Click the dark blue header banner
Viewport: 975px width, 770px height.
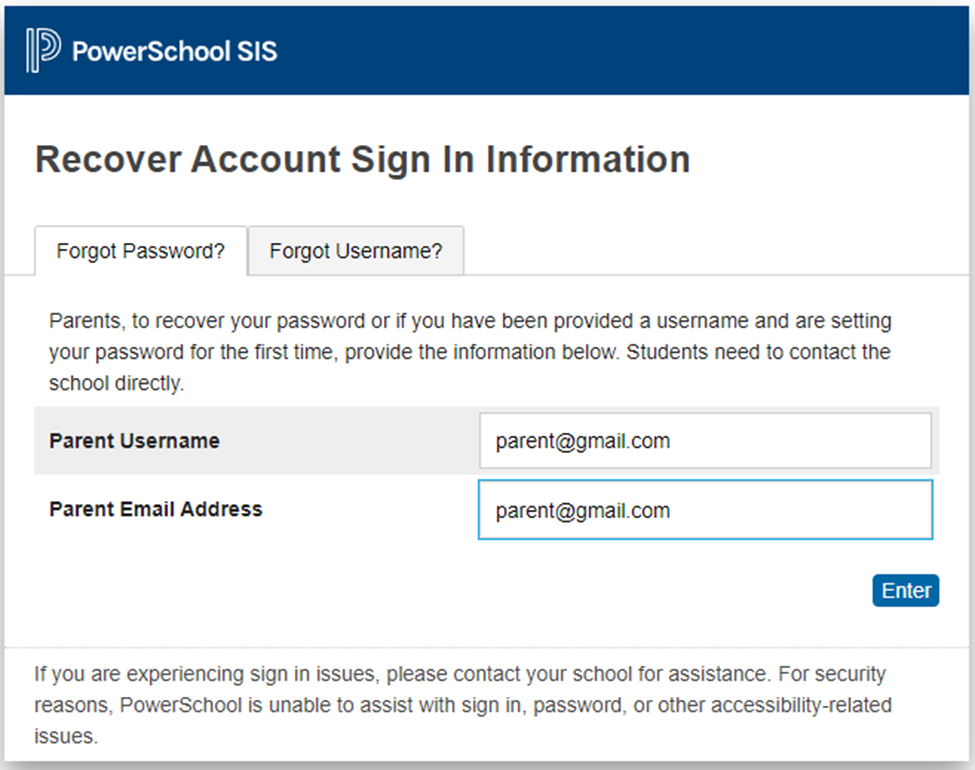click(x=486, y=51)
